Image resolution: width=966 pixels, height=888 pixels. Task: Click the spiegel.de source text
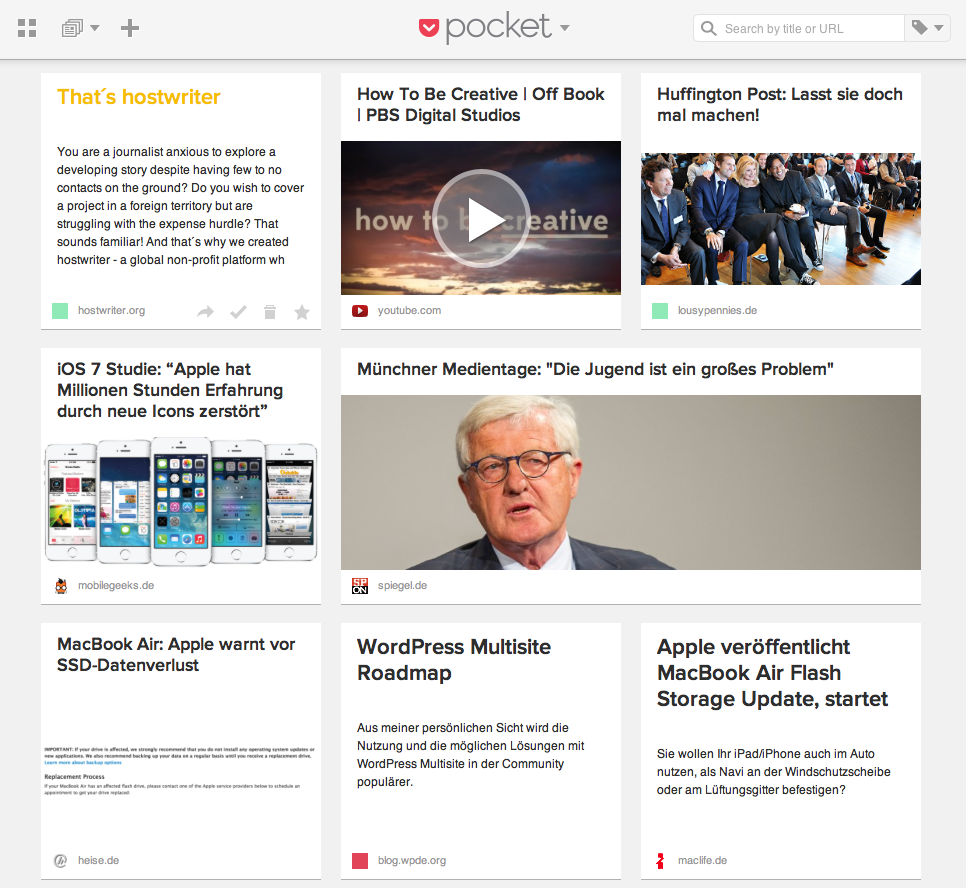coord(402,585)
